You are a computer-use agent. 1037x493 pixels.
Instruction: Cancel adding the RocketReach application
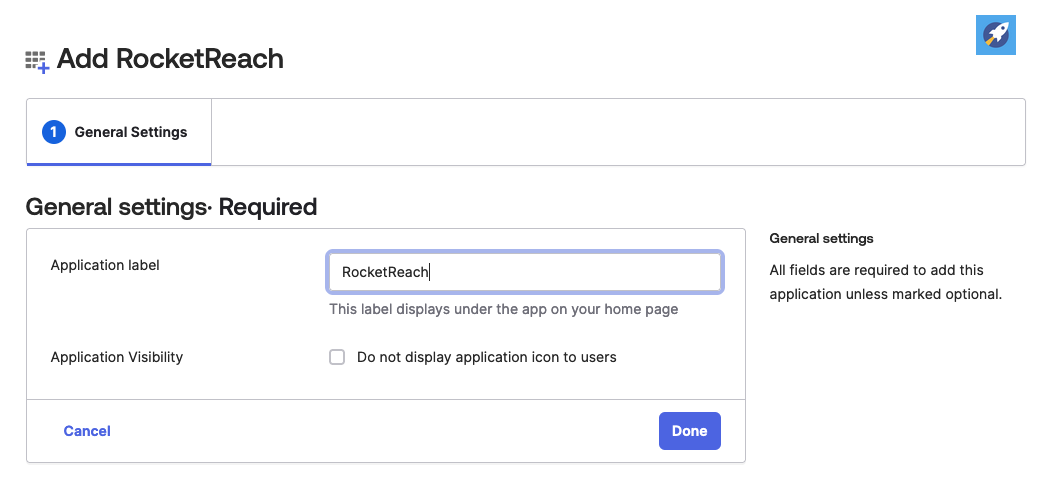click(x=87, y=431)
